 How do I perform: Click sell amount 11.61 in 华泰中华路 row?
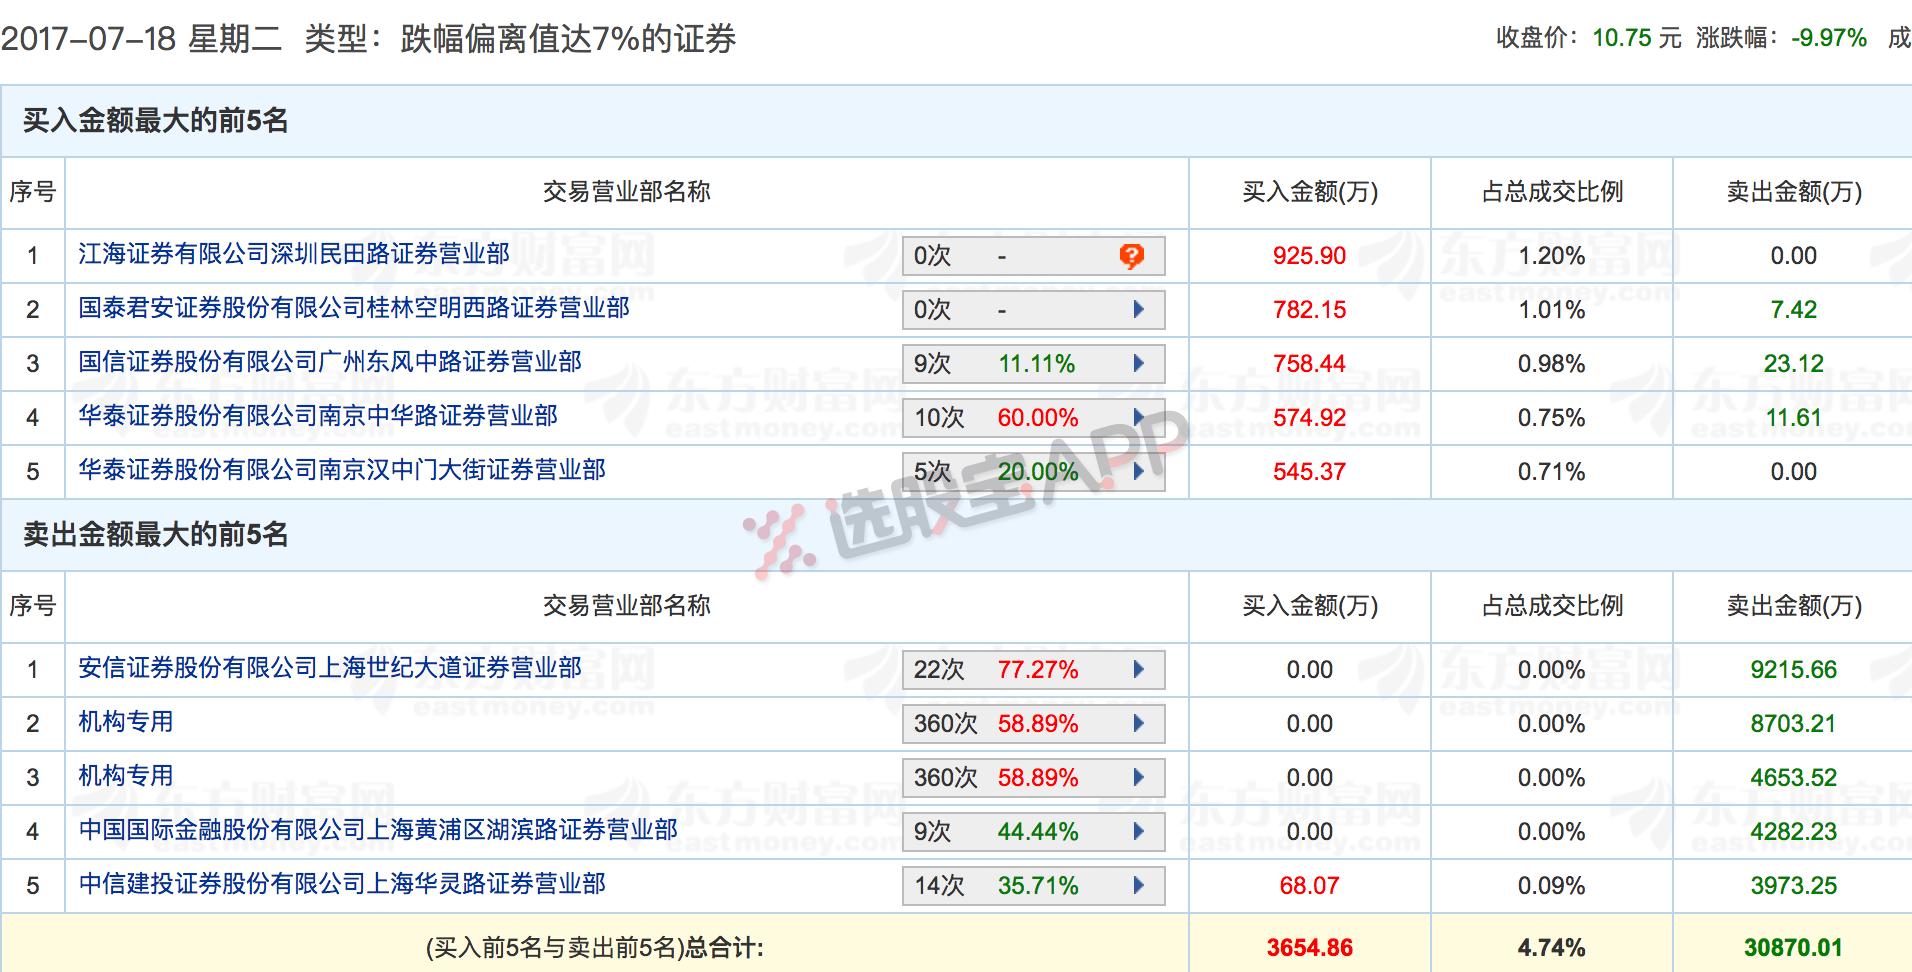click(1793, 418)
